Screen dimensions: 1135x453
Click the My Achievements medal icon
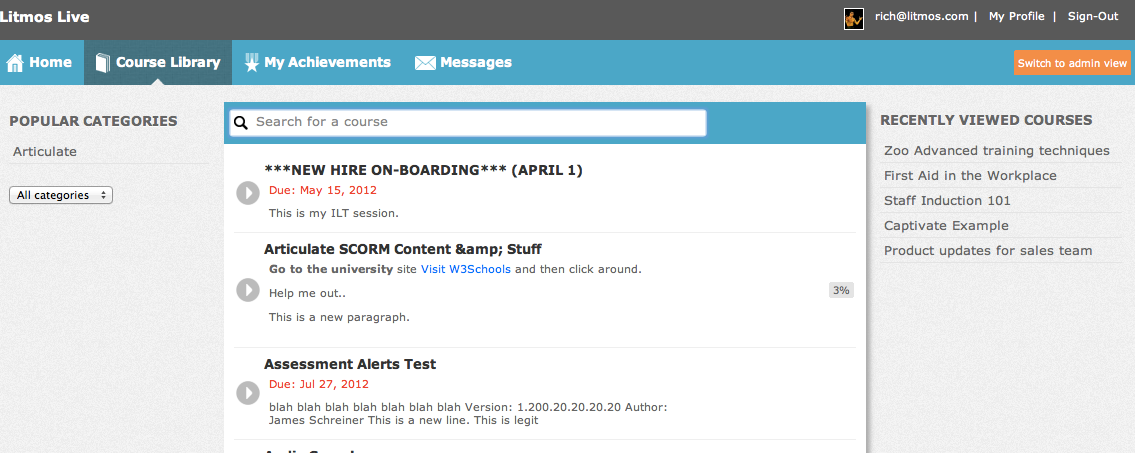251,63
